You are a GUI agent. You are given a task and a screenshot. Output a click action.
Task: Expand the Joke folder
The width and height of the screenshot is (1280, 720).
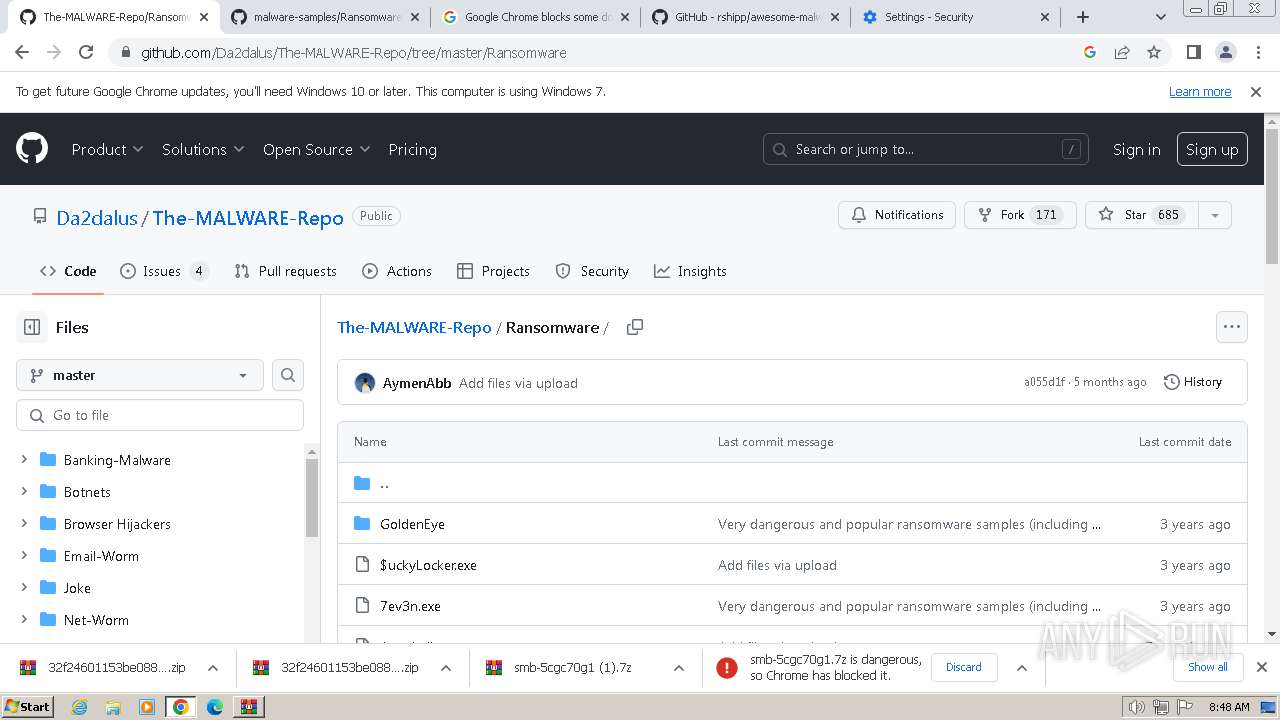pos(24,588)
